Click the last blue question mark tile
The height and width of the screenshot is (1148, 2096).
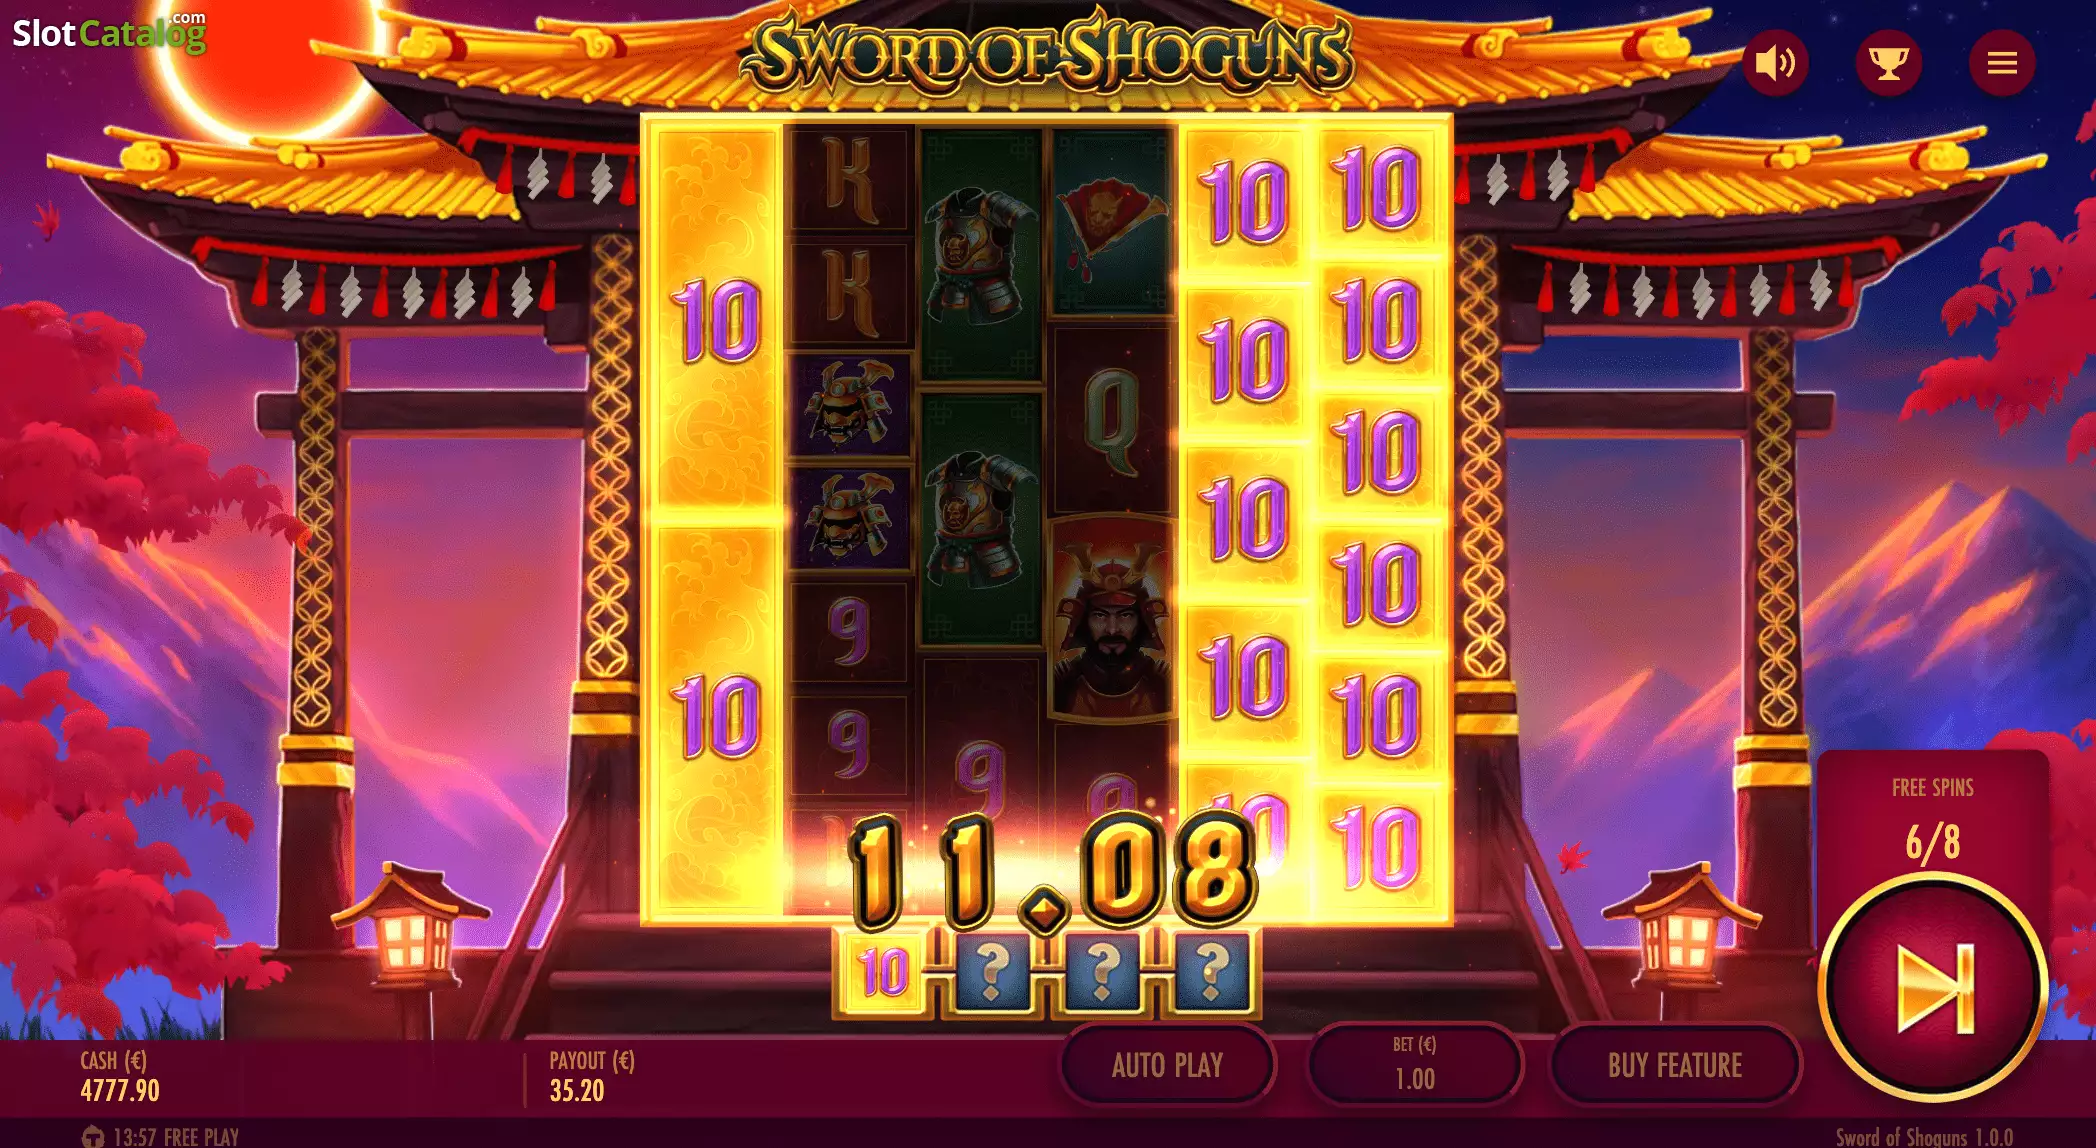coord(1211,972)
